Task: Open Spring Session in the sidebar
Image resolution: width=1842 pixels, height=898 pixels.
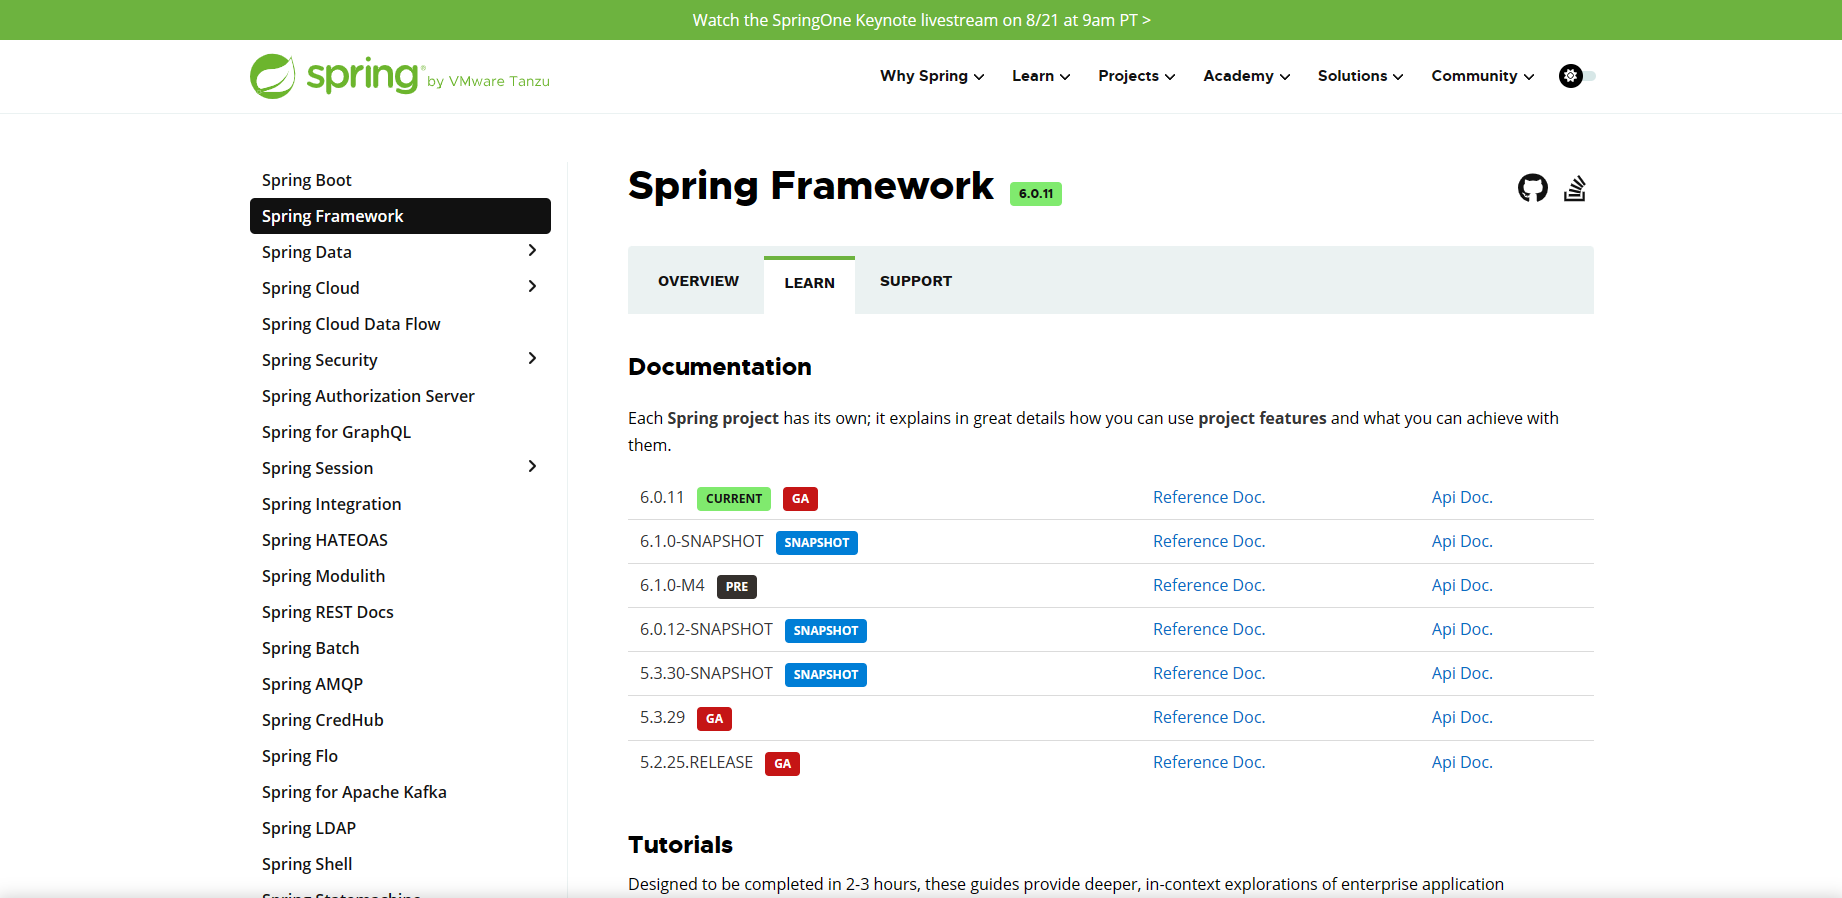Action: pos(317,468)
